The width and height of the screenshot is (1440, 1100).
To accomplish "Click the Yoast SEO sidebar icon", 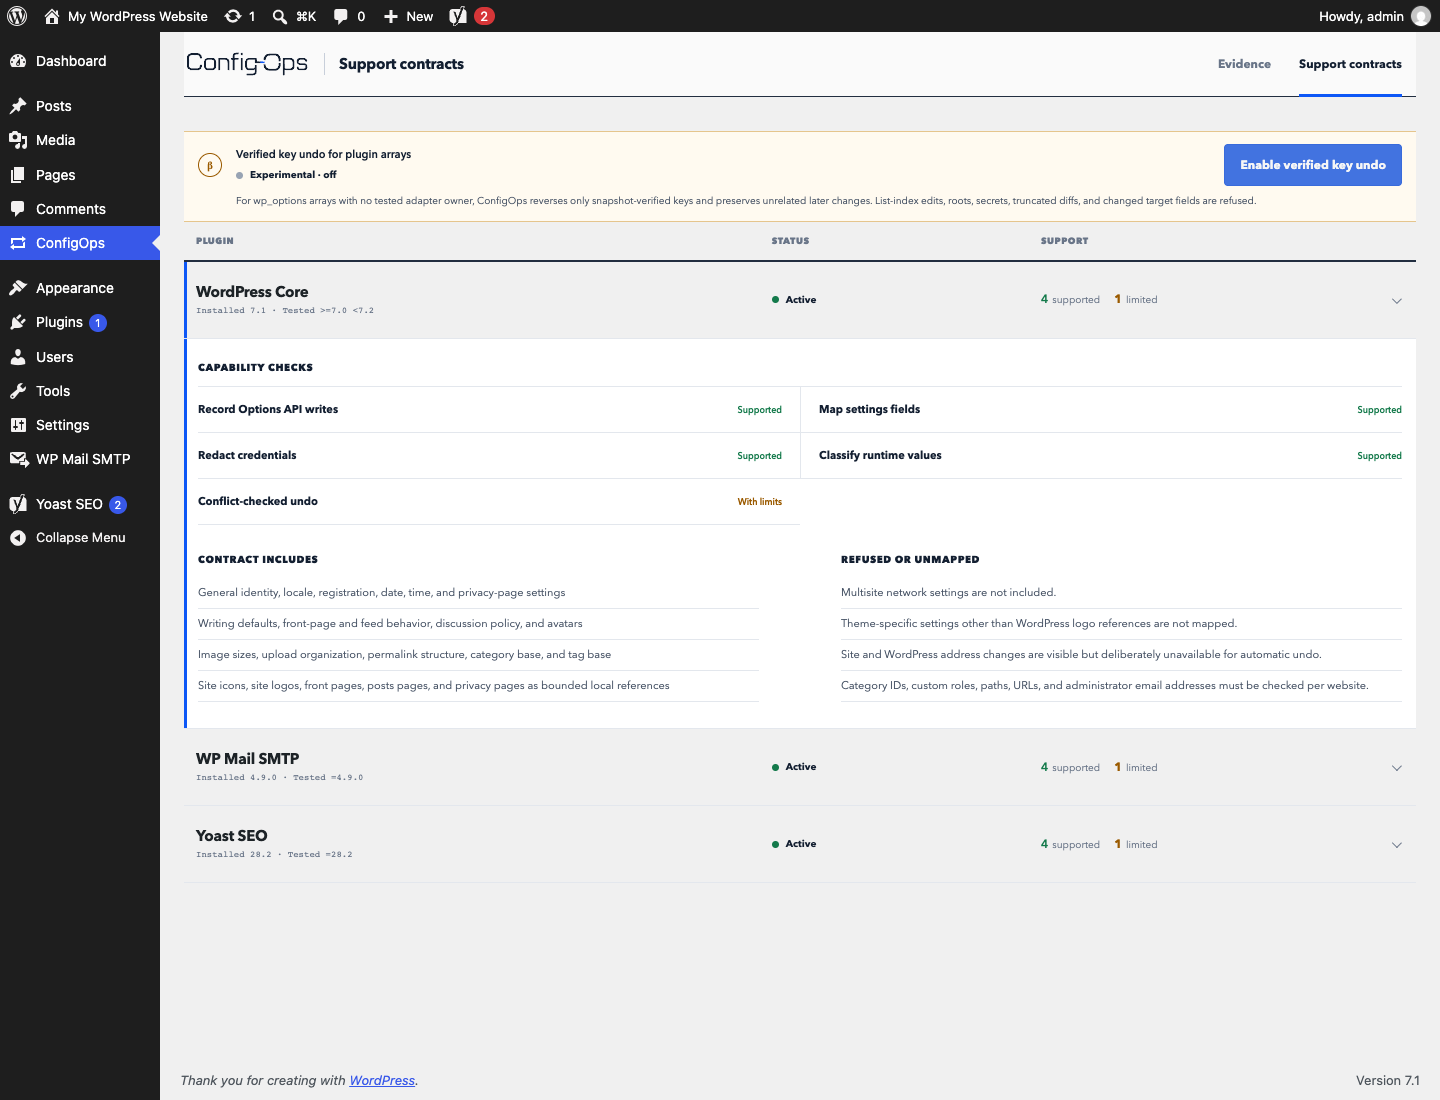I will [18, 504].
